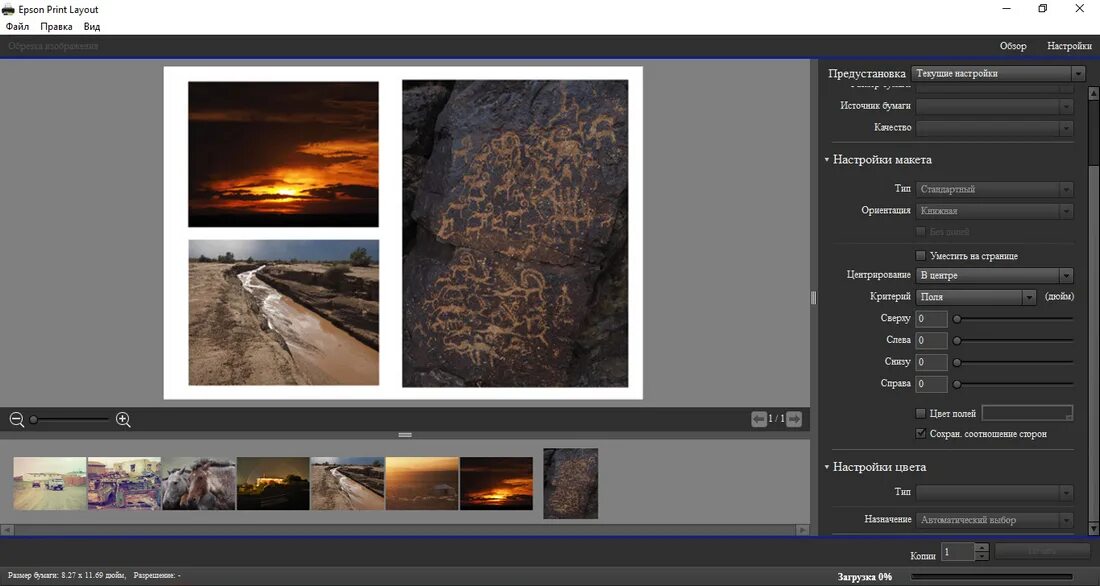Open color settings 'Тип' dropdown

point(995,493)
